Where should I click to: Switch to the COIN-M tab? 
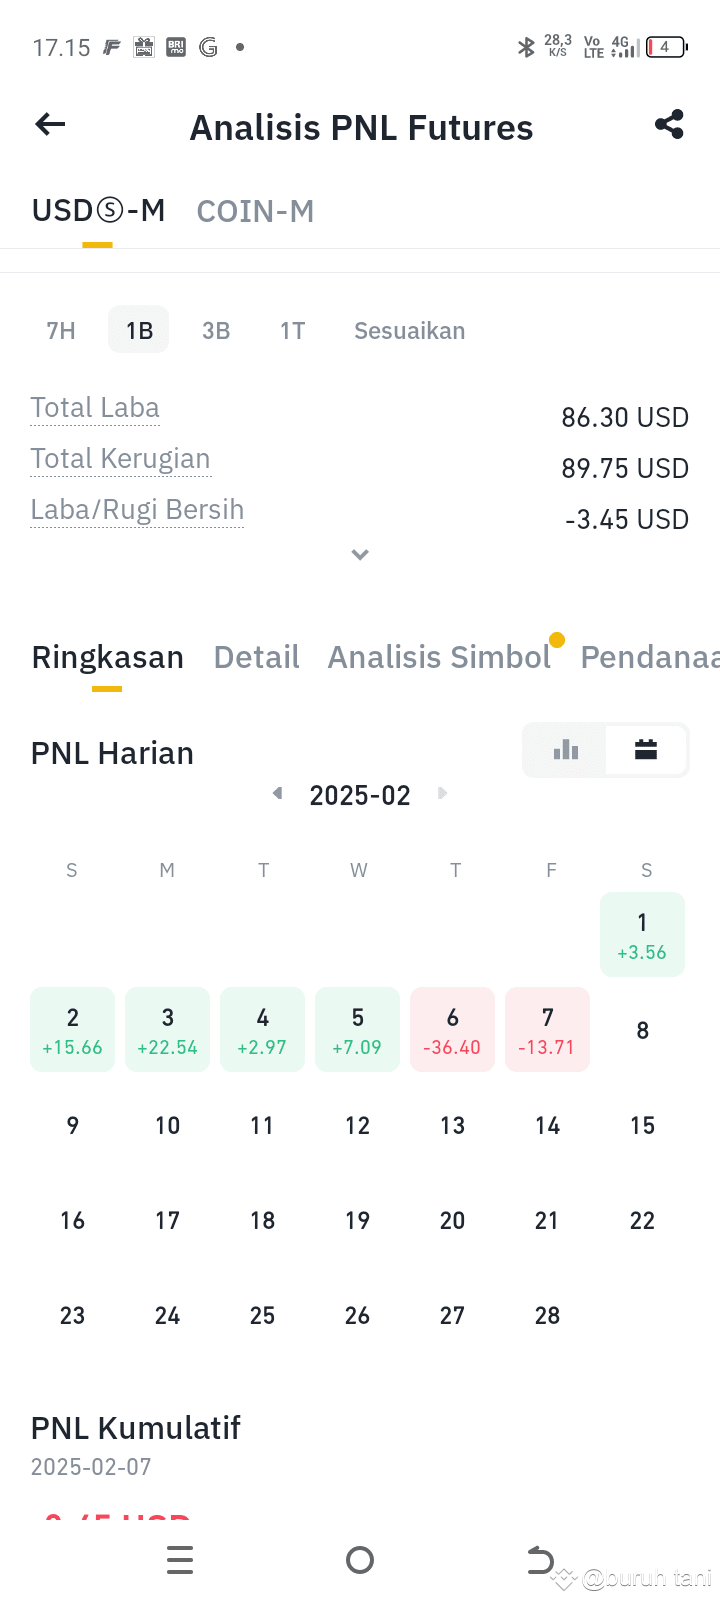point(256,211)
